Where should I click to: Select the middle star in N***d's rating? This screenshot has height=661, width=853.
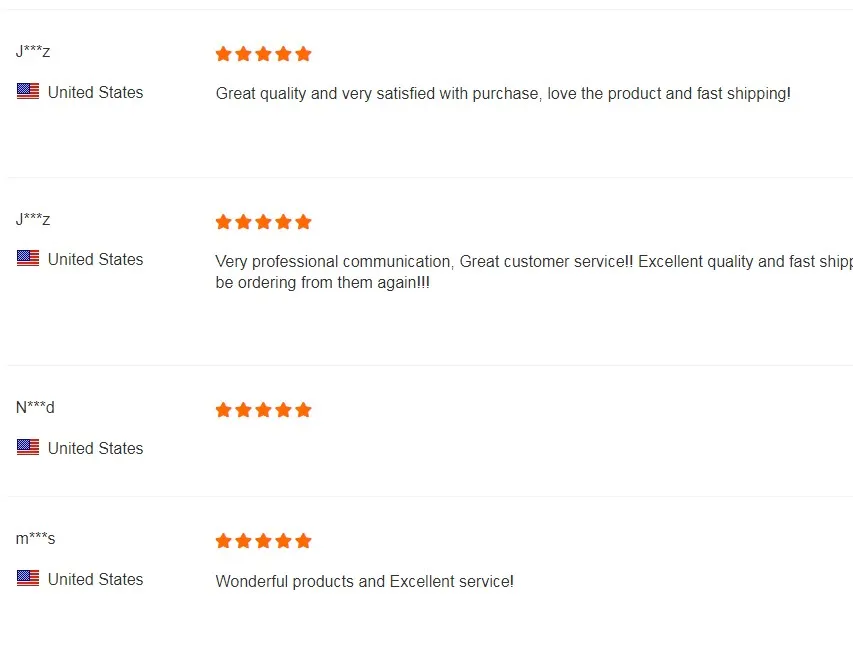click(263, 410)
